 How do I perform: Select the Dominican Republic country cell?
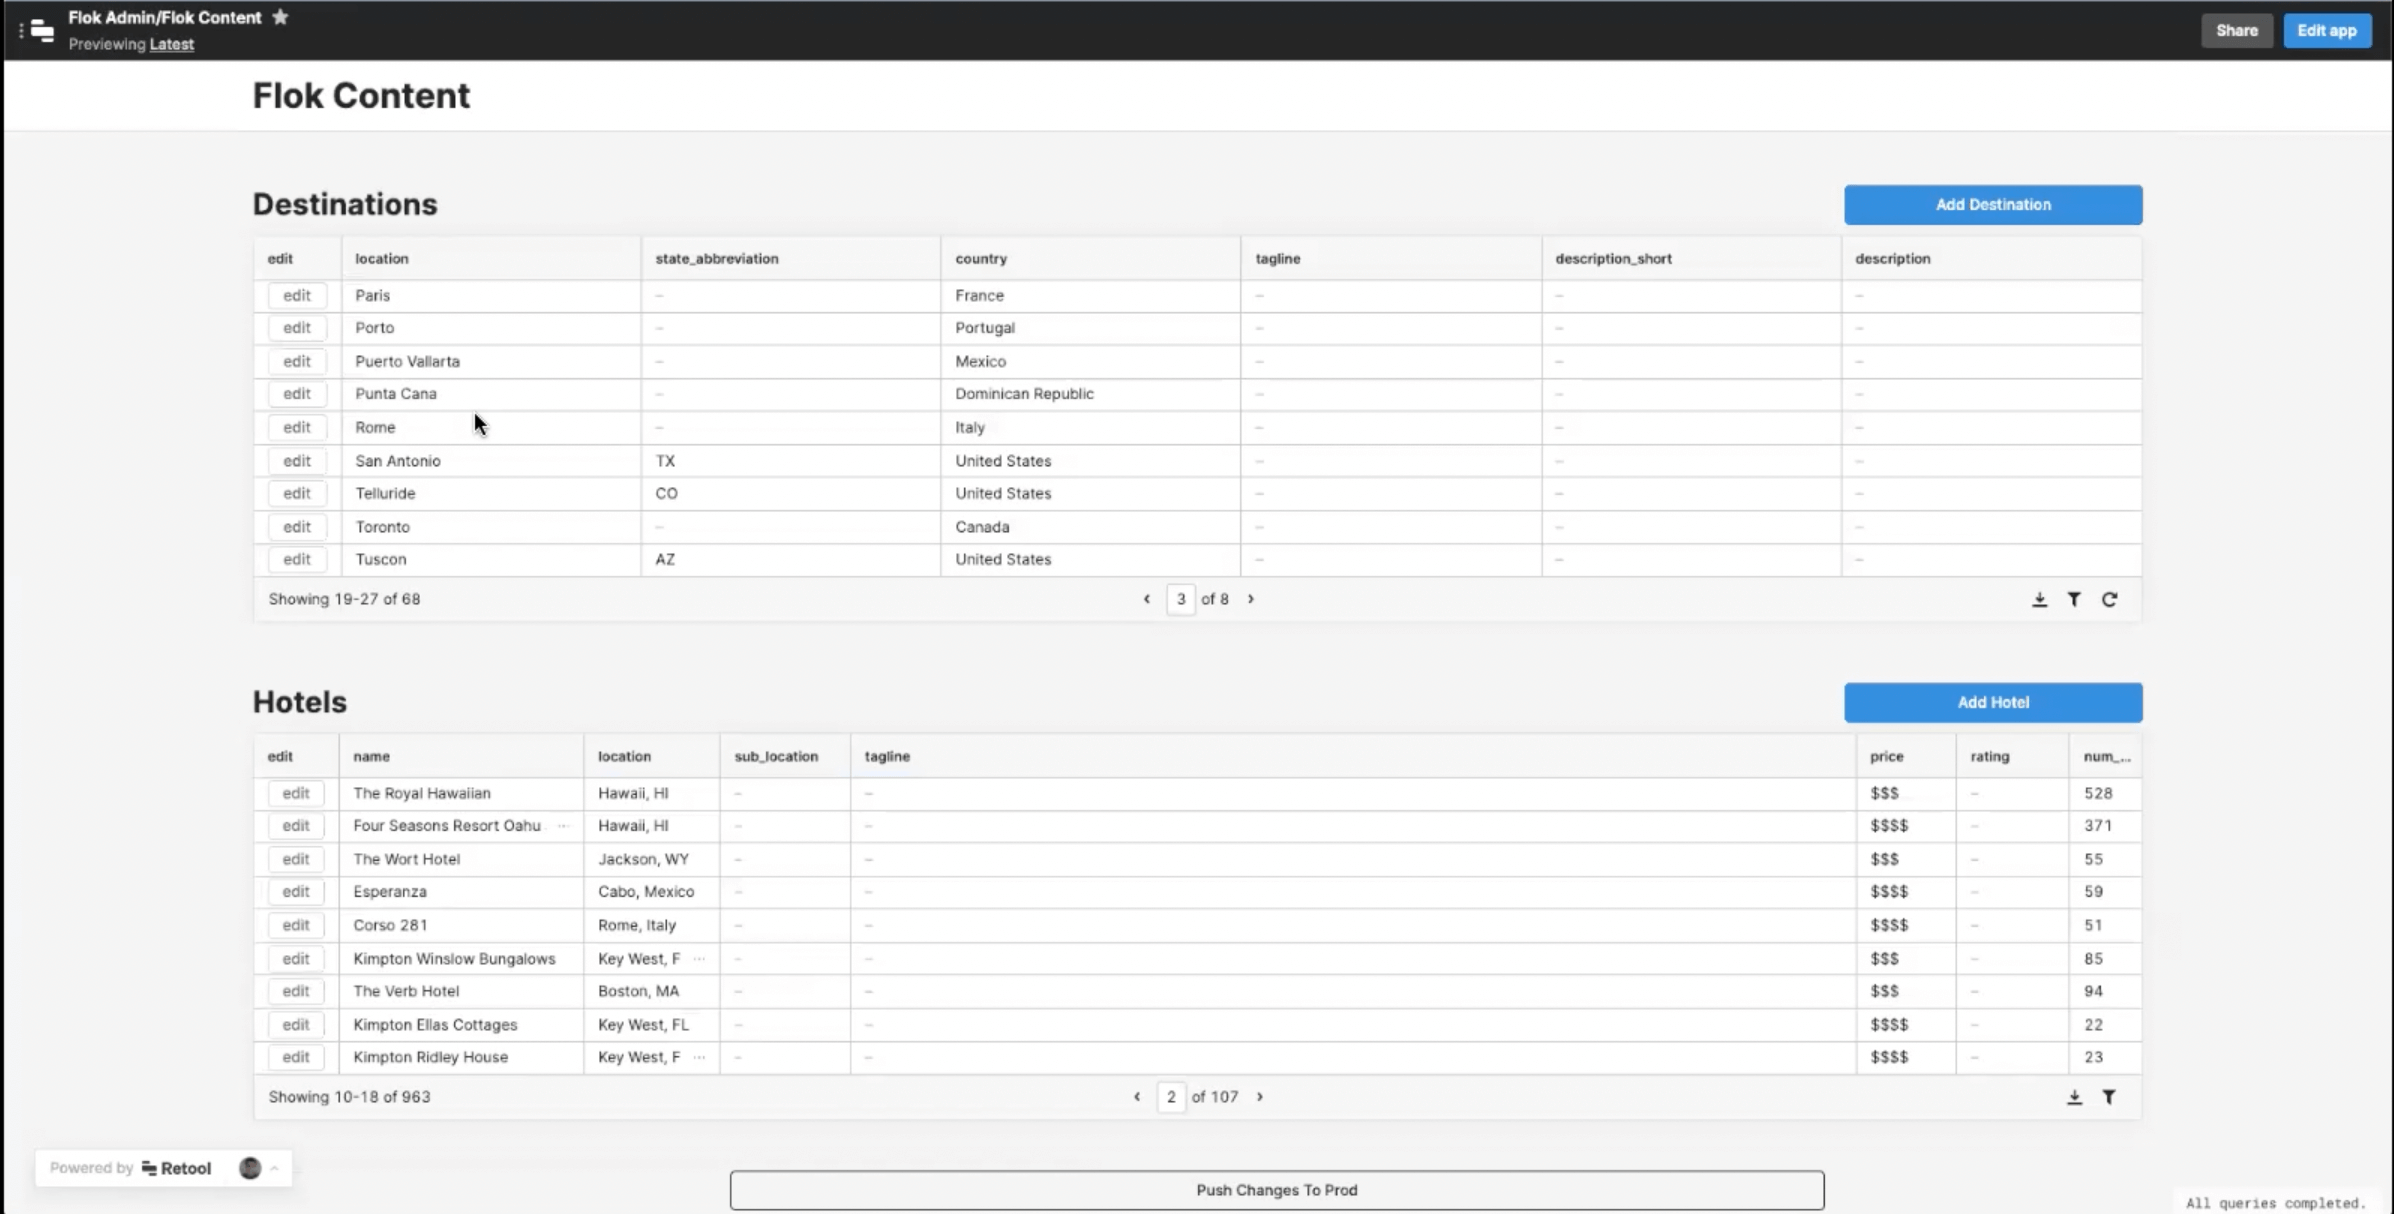1091,394
